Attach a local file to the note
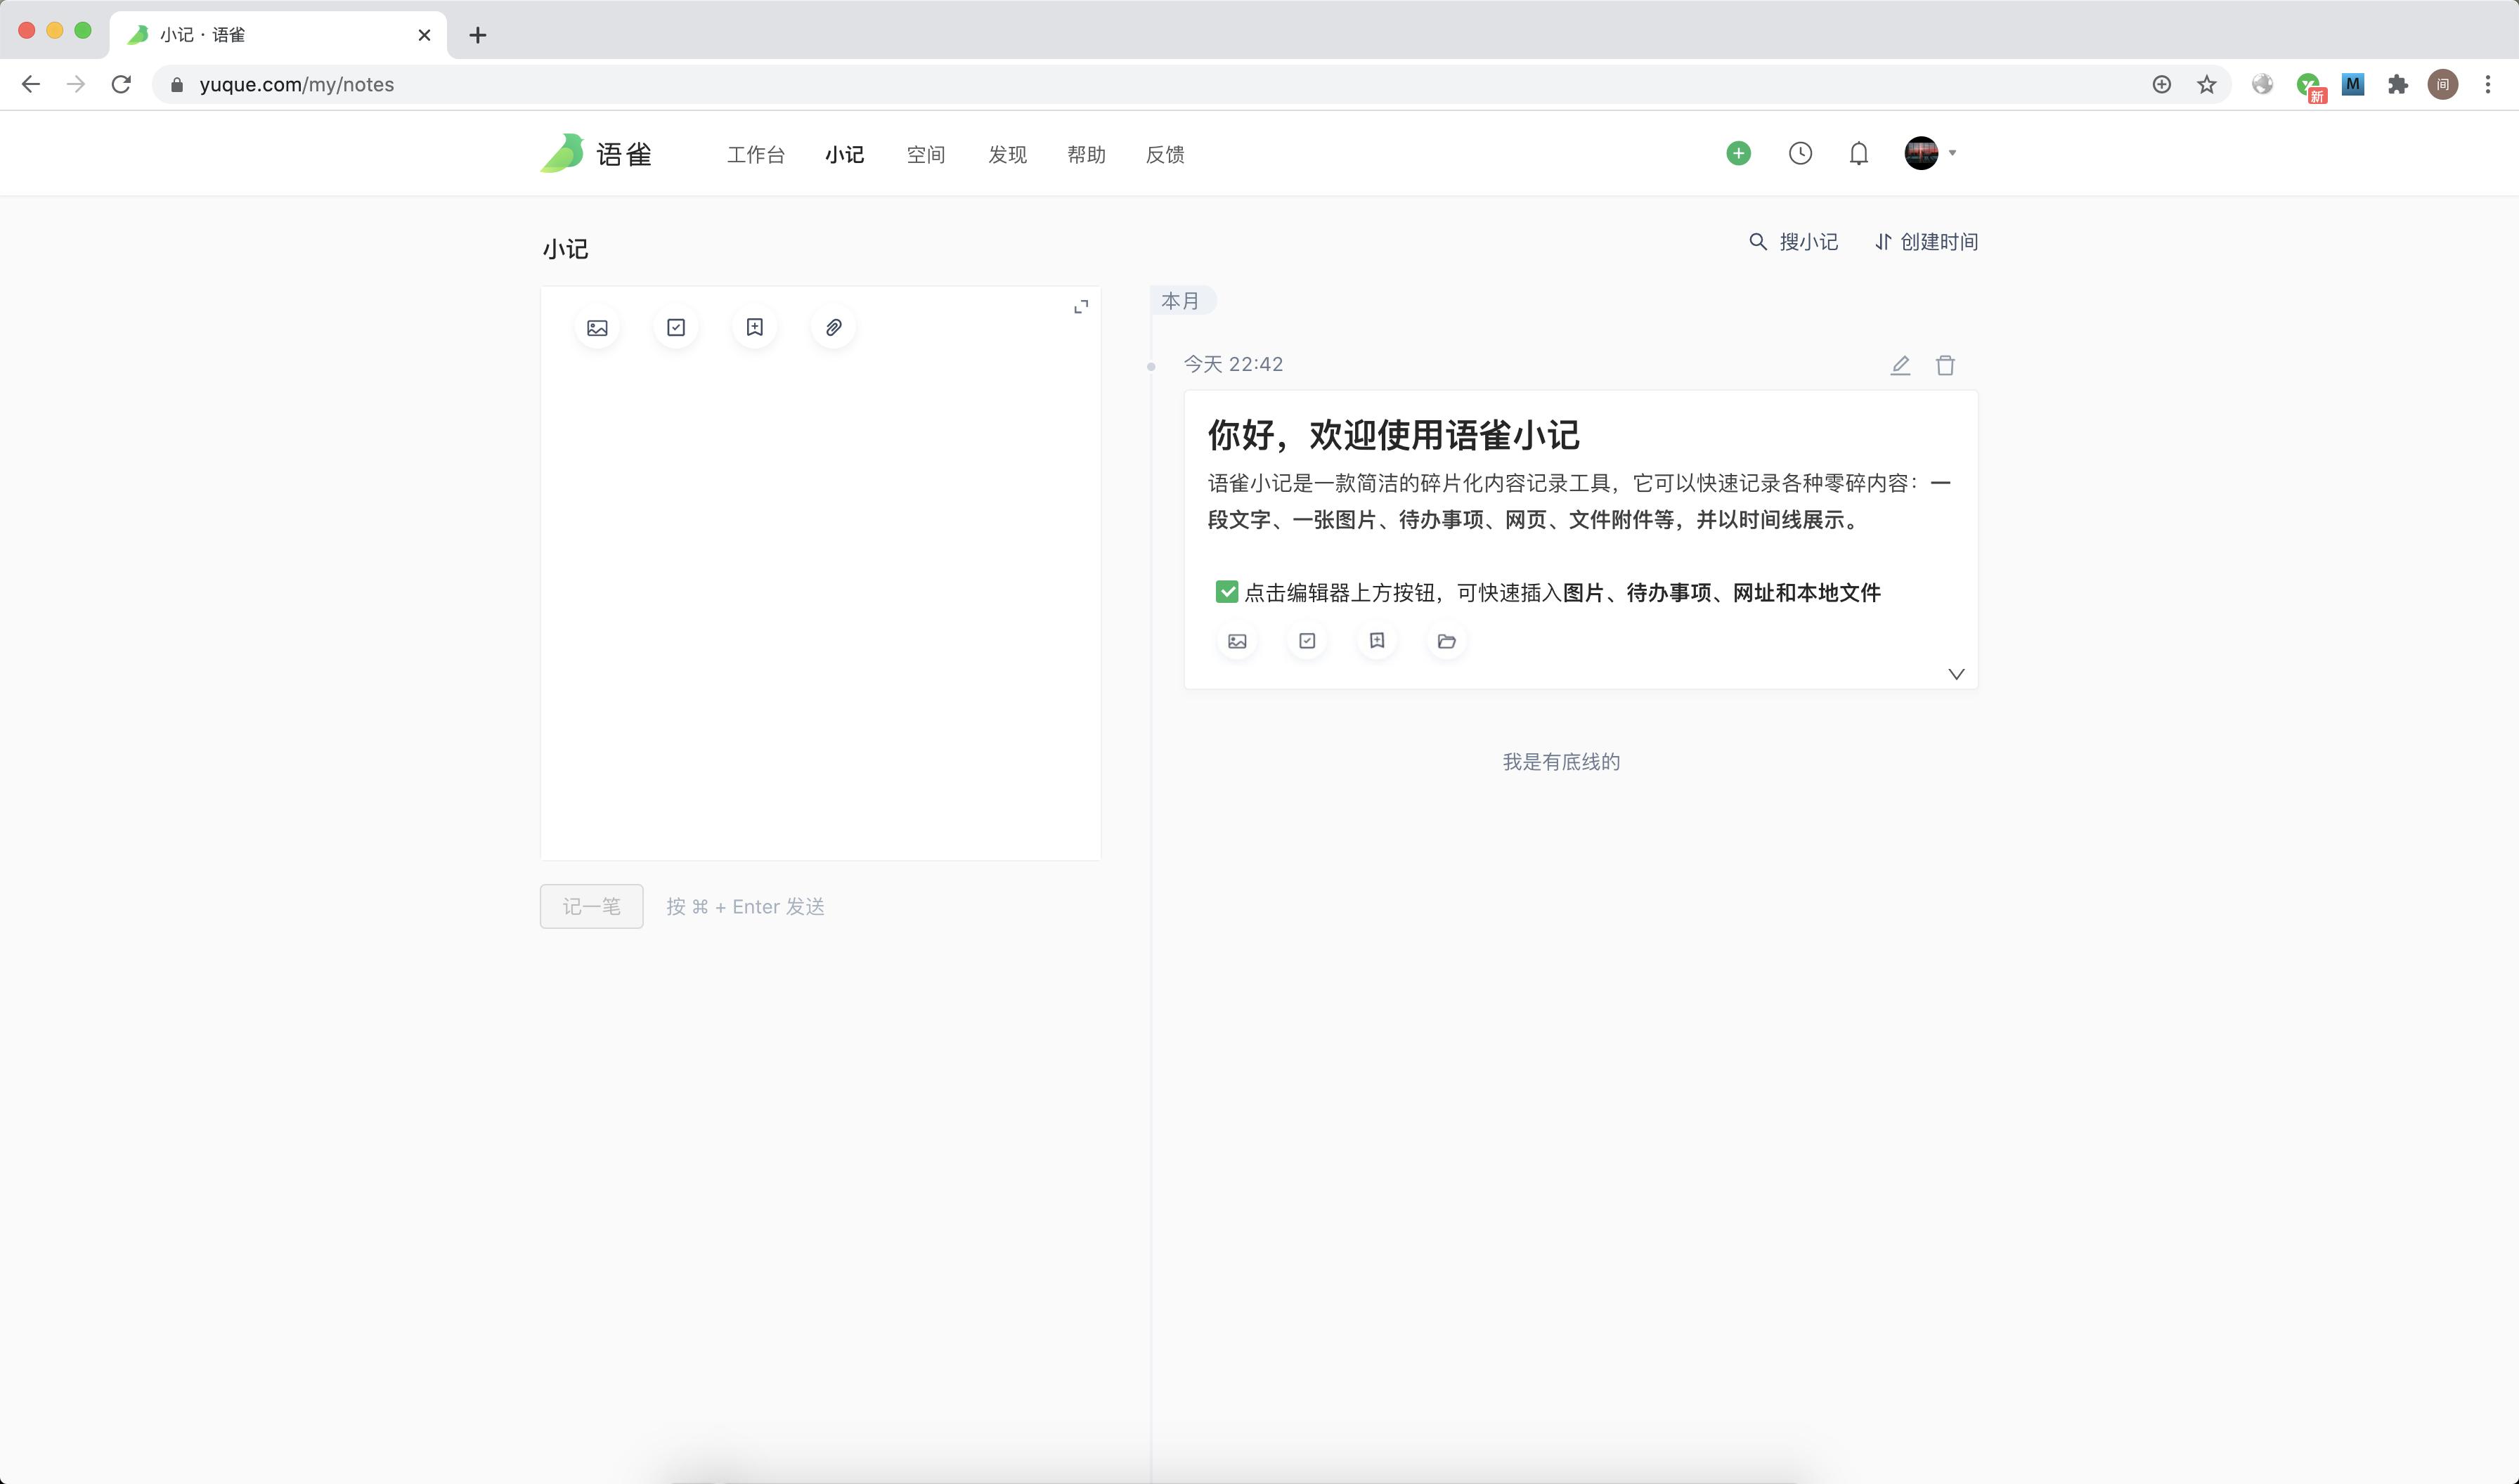Screen dimensions: 2519x1484 (x=833, y=326)
